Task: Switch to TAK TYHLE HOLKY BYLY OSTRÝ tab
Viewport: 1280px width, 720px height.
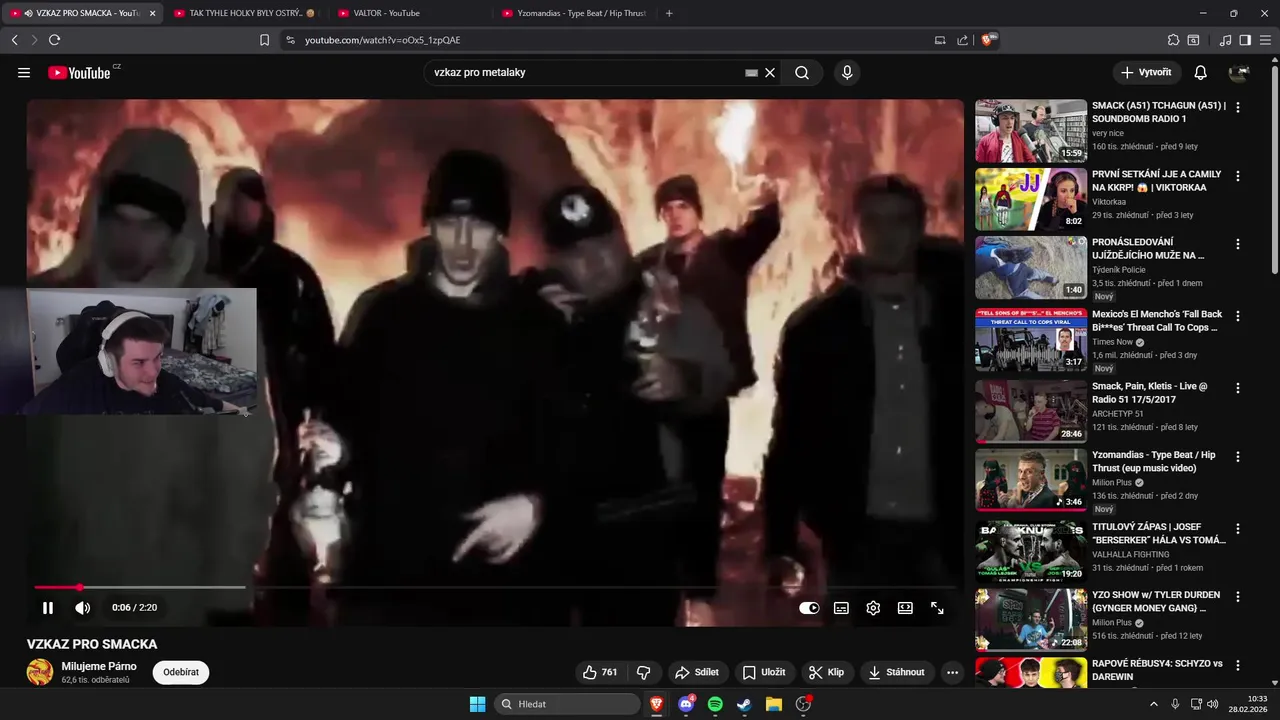Action: click(245, 13)
